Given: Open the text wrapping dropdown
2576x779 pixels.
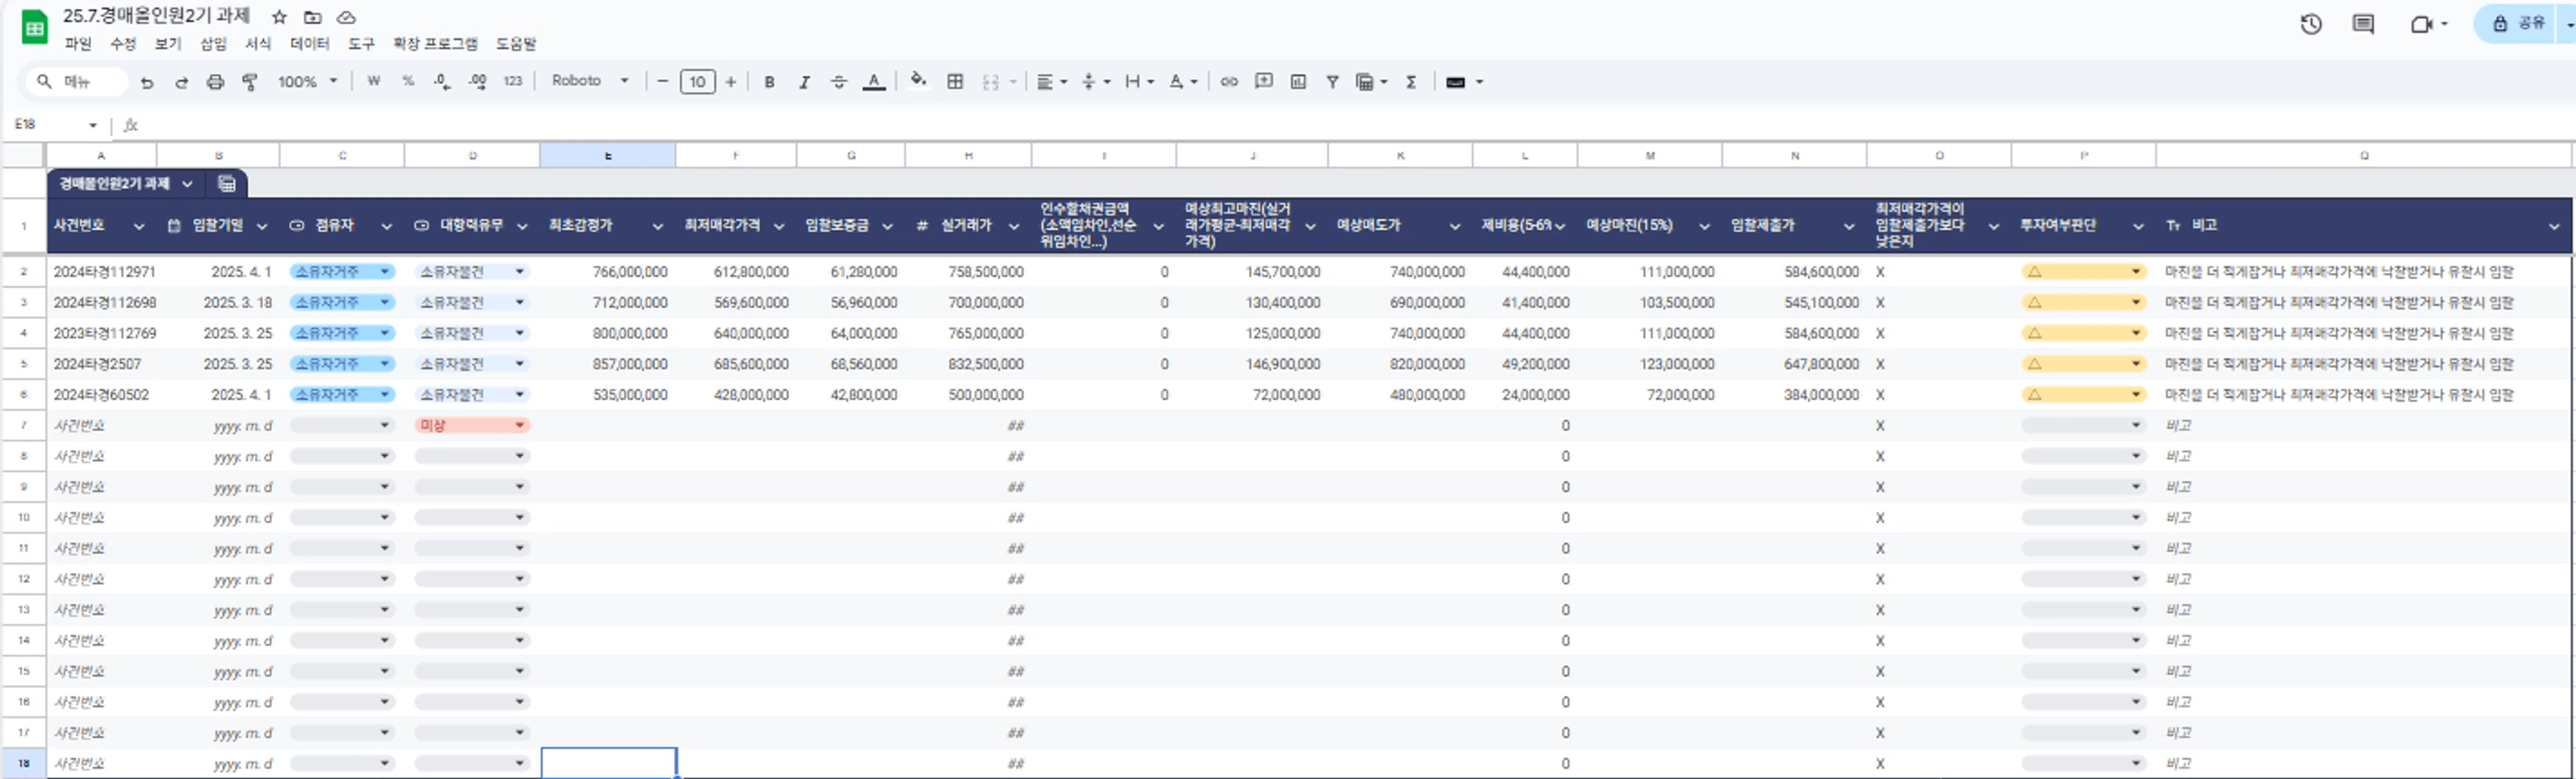Looking at the screenshot, I should click(1139, 82).
